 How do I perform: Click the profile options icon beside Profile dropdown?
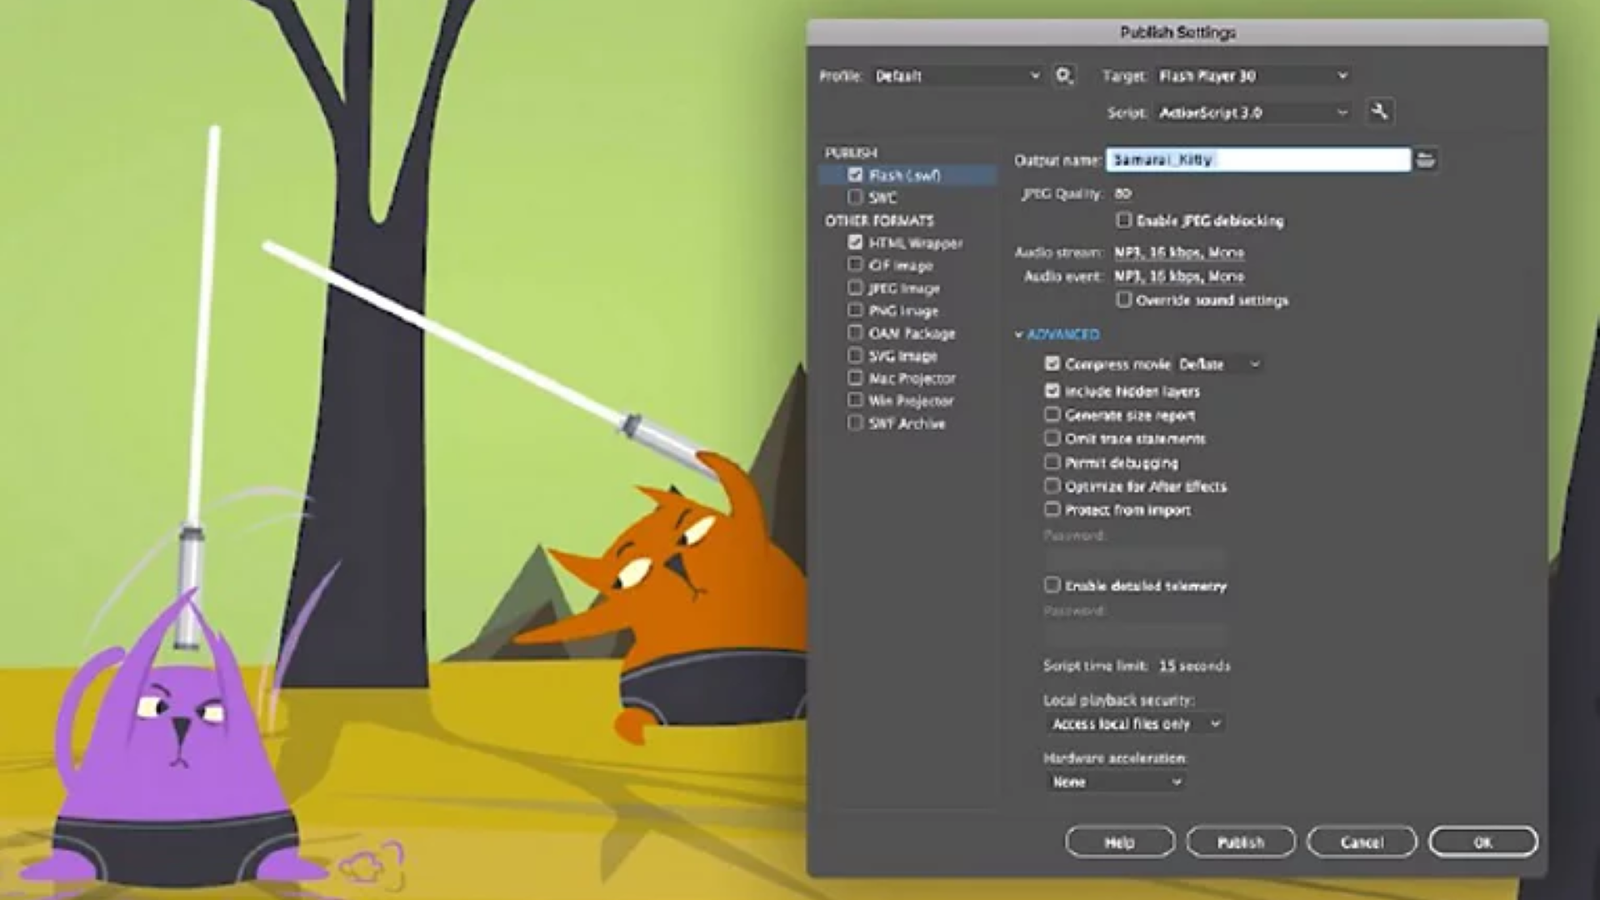pyautogui.click(x=1064, y=75)
